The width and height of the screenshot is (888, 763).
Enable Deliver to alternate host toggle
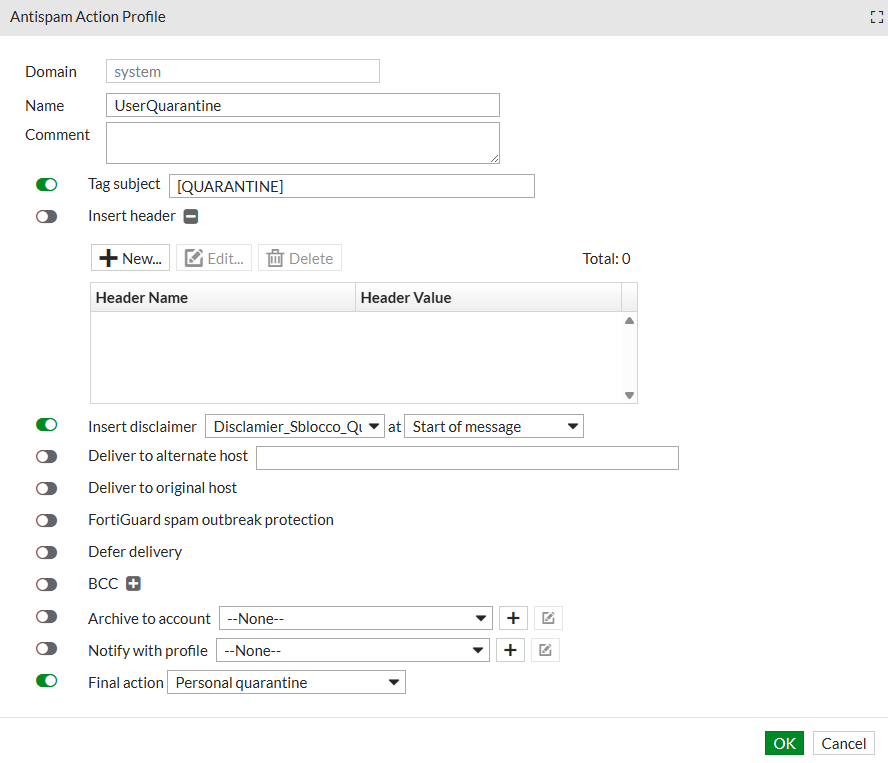click(x=46, y=457)
